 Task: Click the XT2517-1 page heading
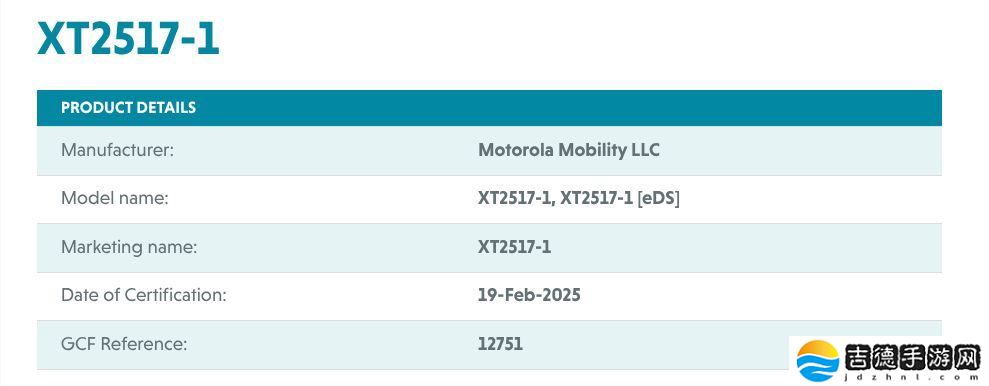[x=128, y=39]
